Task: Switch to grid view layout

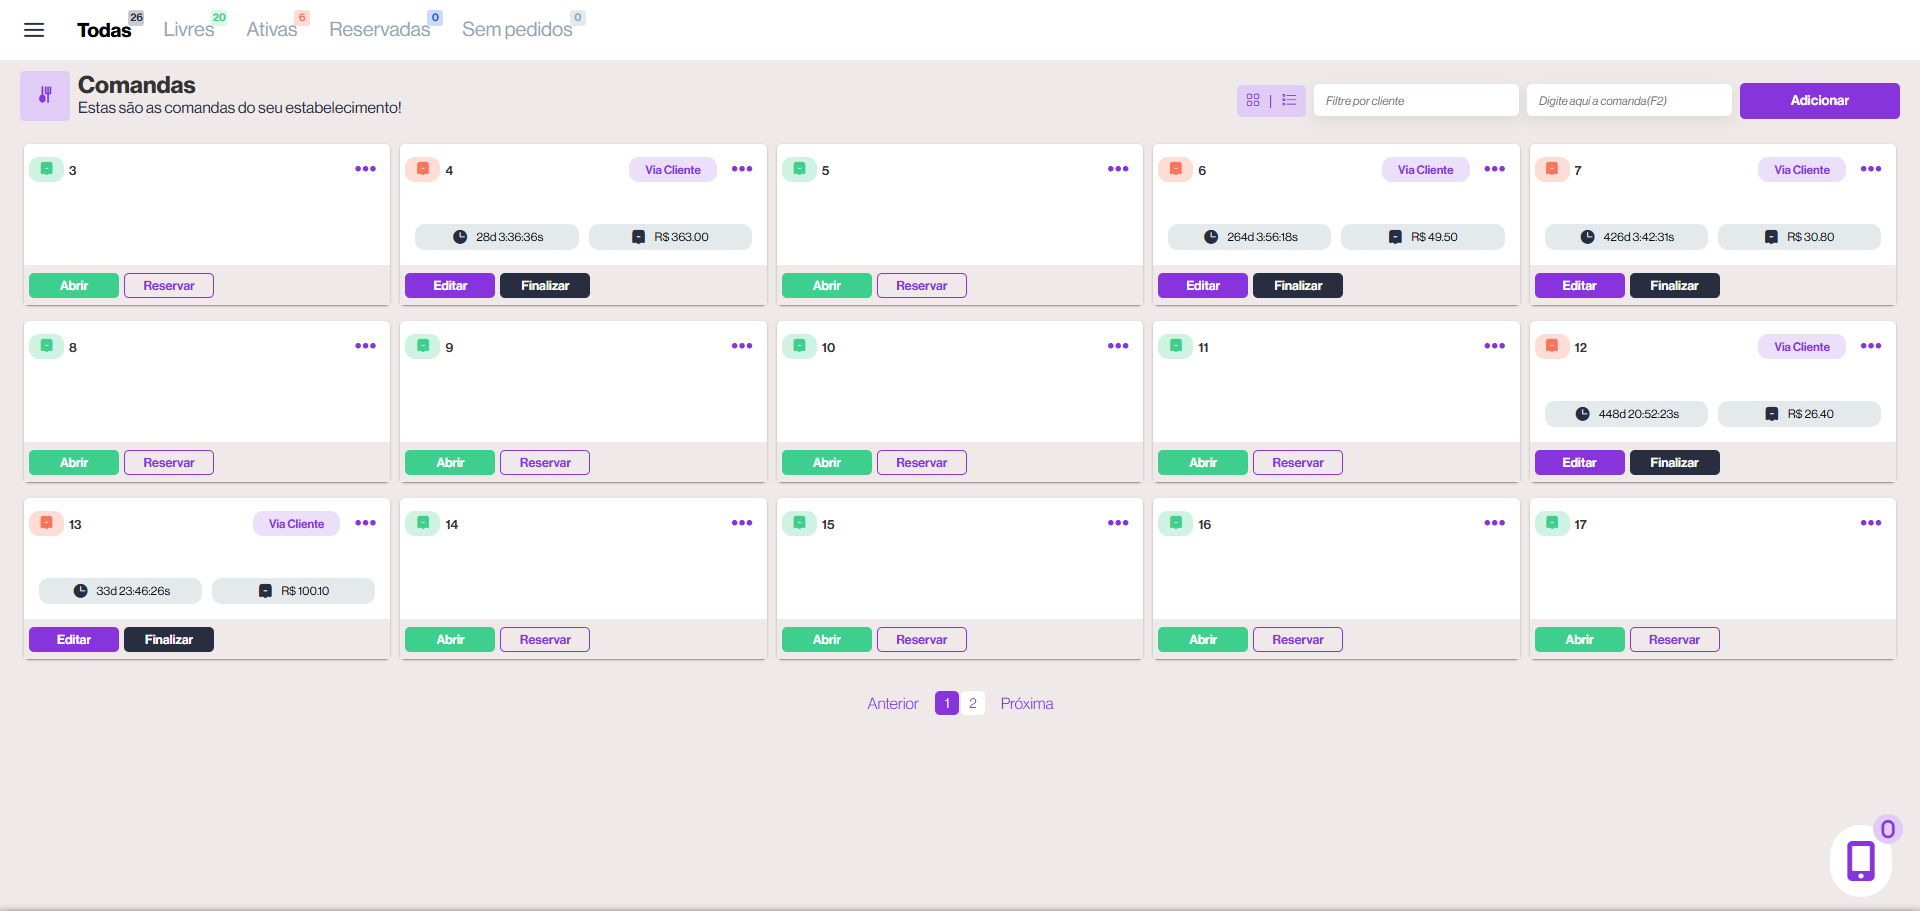Action: point(1253,100)
